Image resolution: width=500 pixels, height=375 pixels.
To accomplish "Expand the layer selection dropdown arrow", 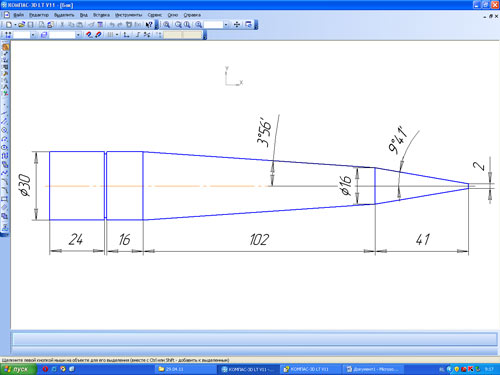I will pos(78,35).
